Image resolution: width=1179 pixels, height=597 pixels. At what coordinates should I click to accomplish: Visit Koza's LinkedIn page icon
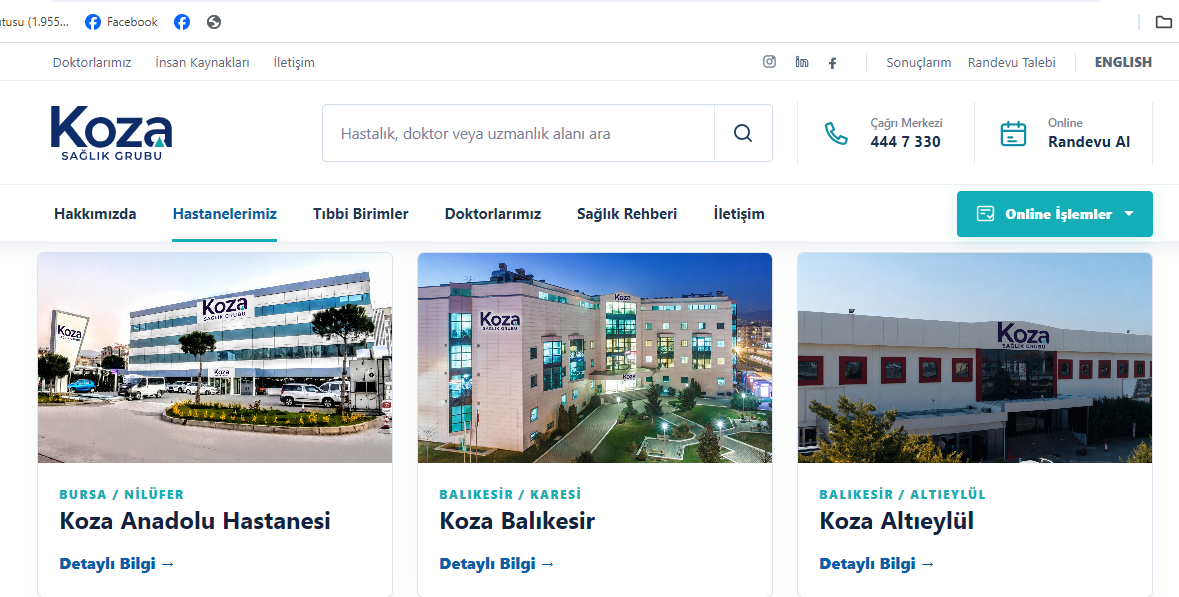(x=802, y=62)
